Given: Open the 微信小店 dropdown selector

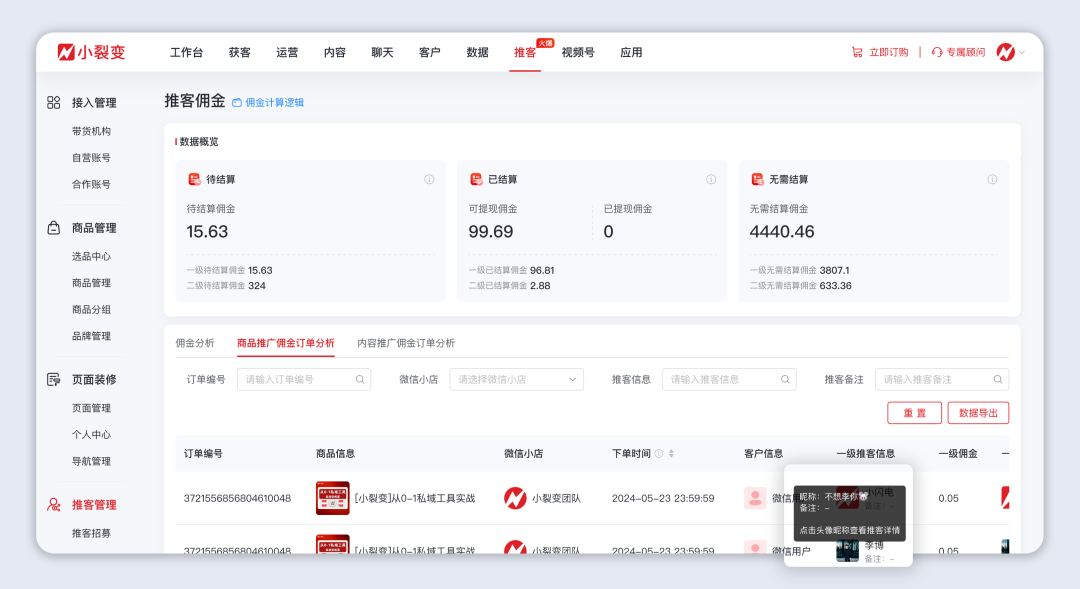Looking at the screenshot, I should pos(516,379).
